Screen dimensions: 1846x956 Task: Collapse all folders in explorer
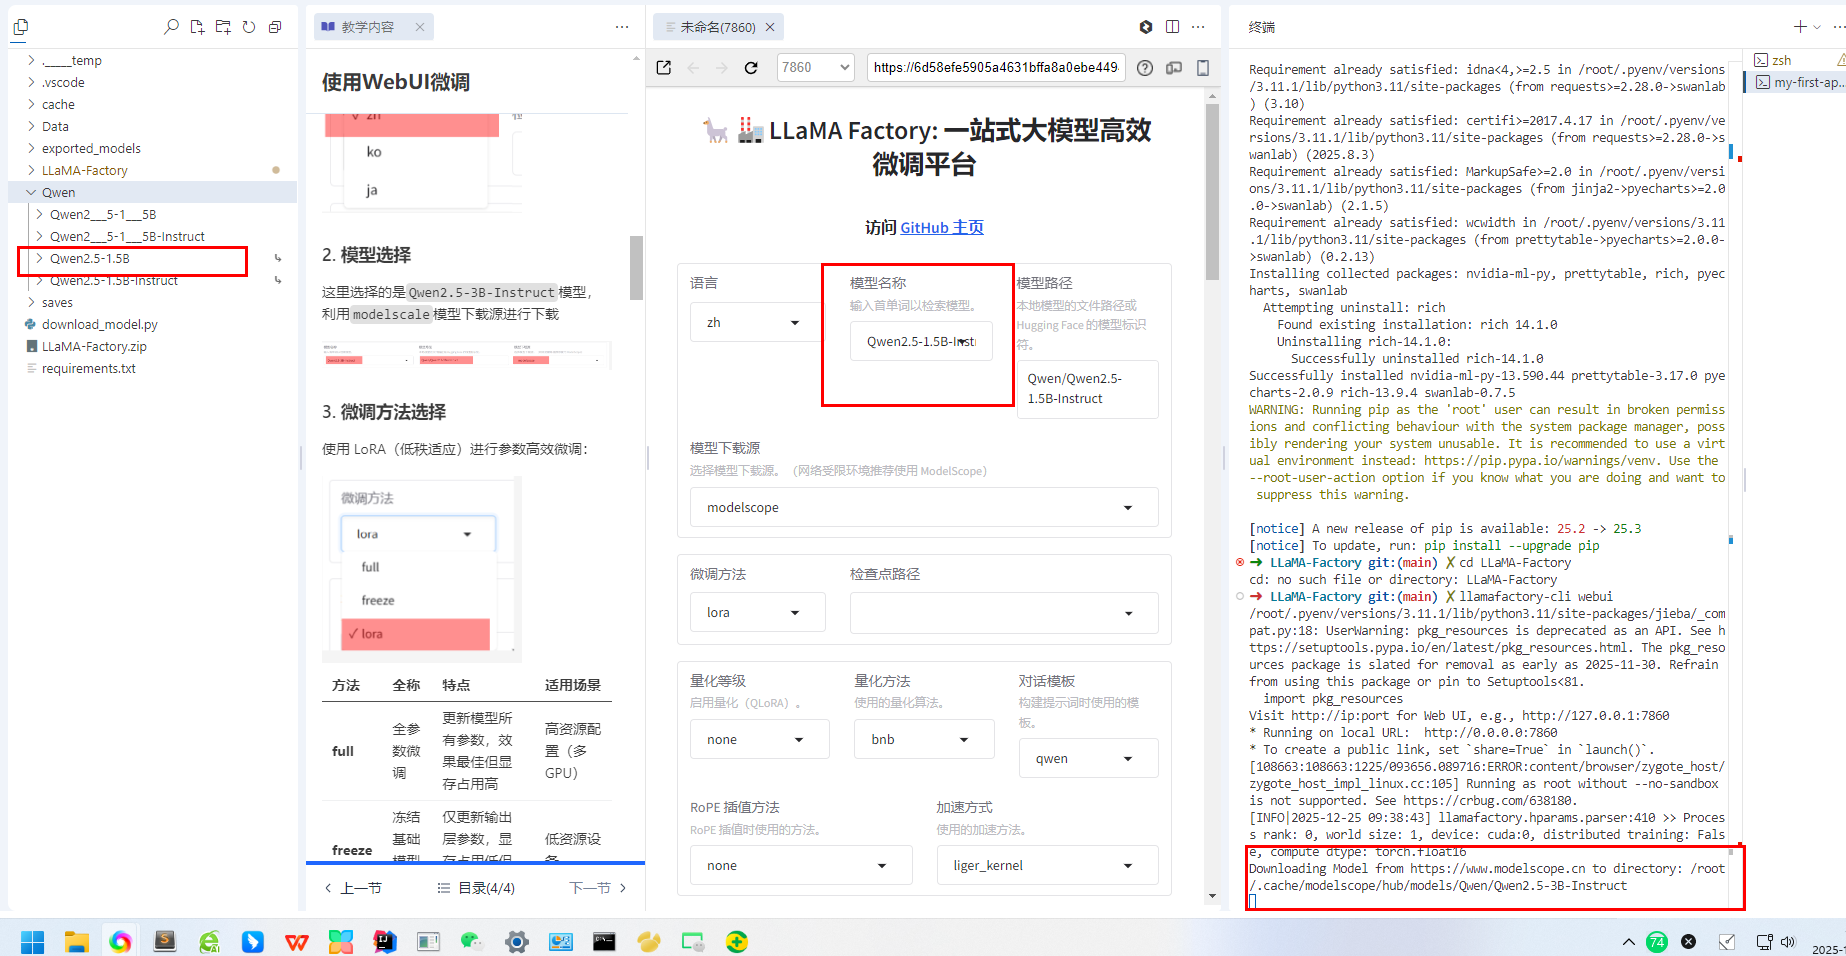pos(275,27)
